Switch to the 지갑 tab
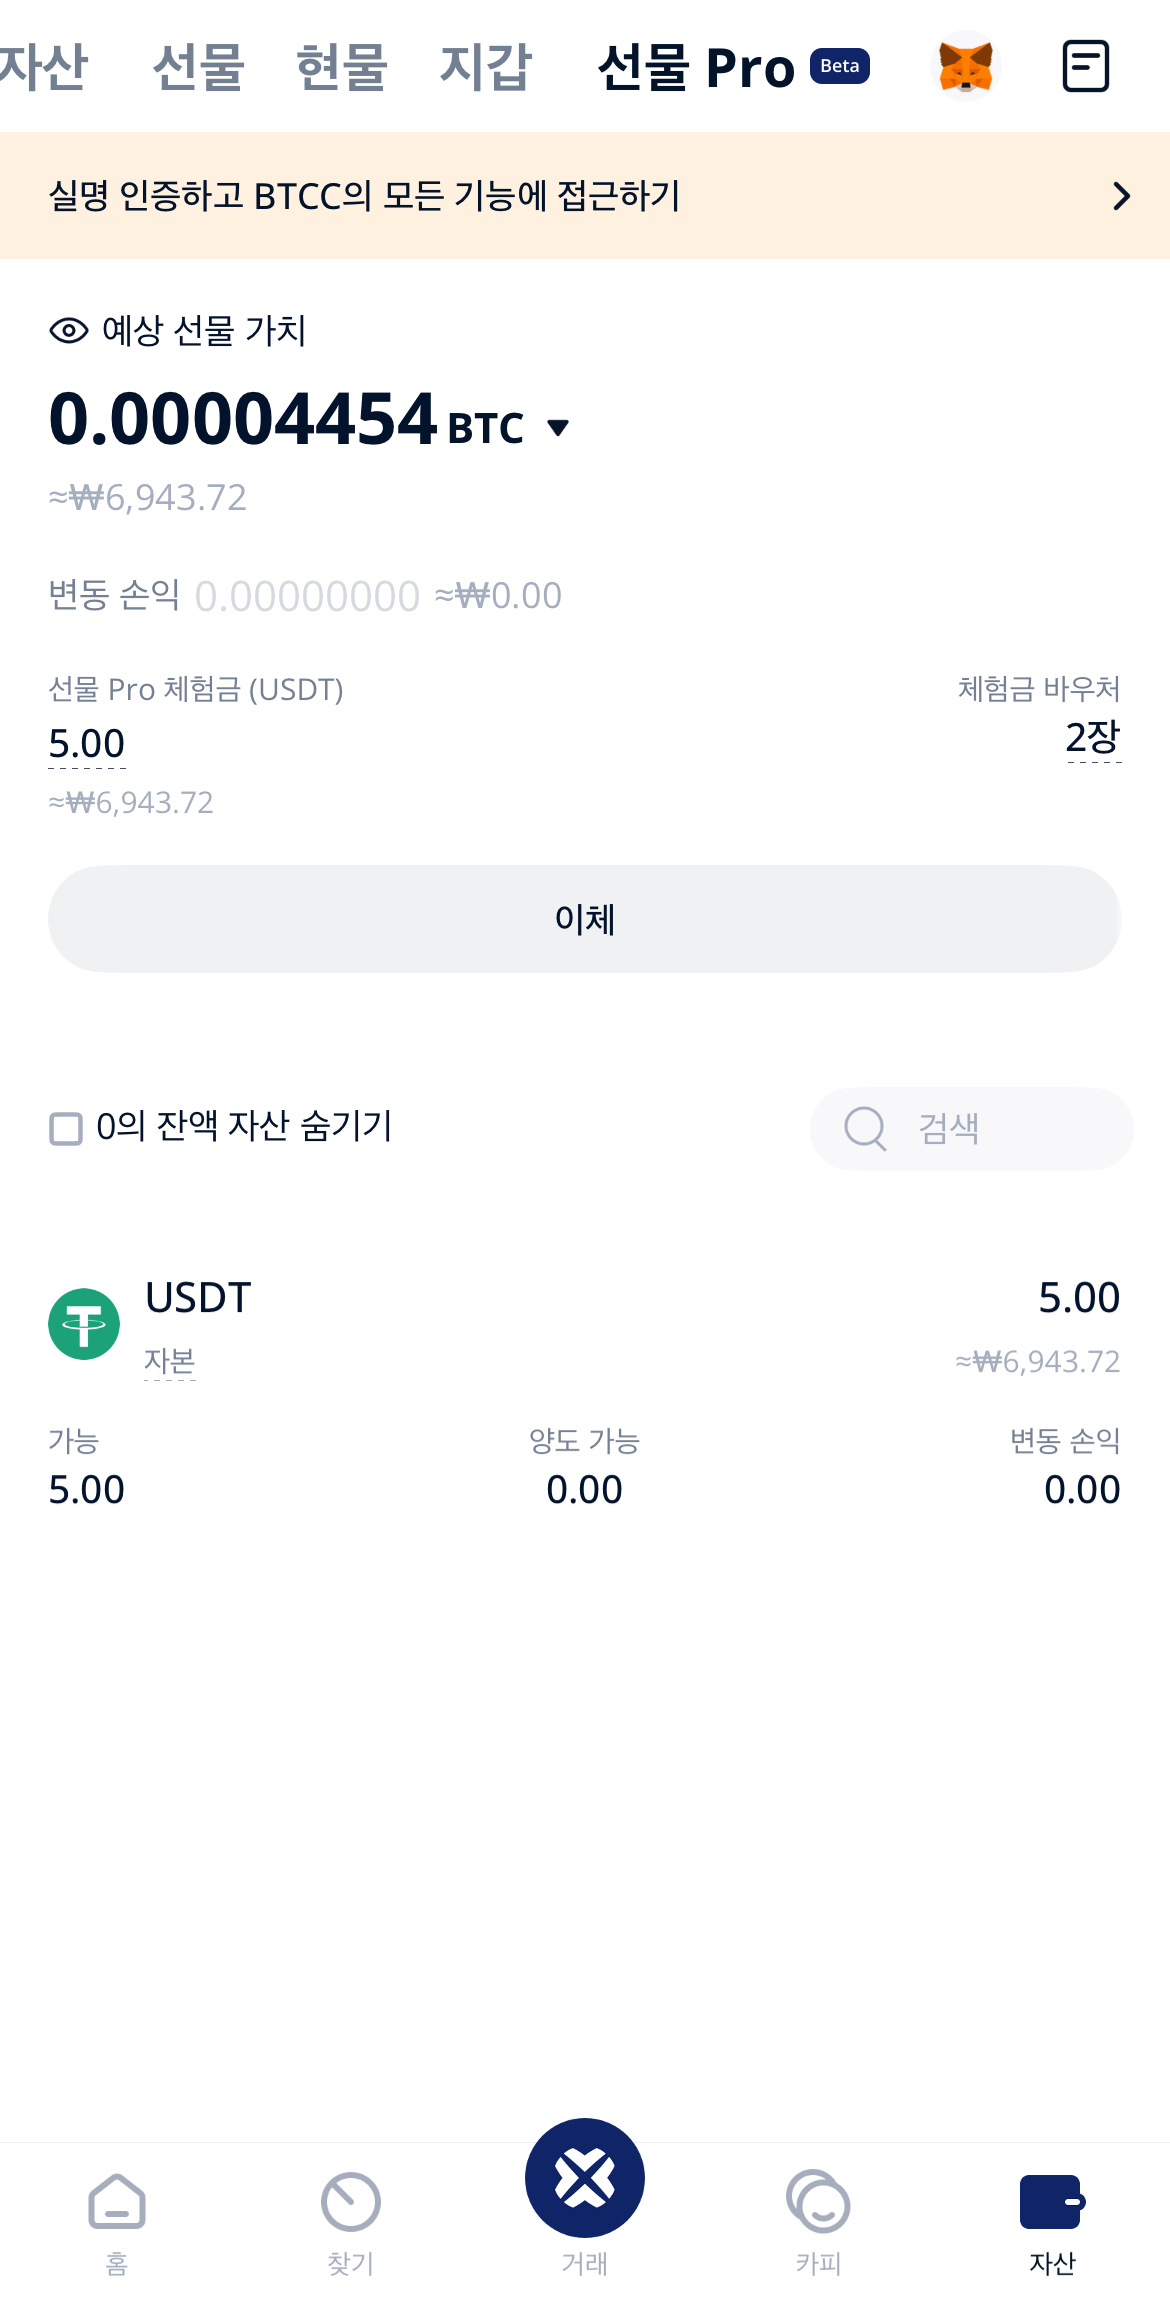Screen dimensions: 1170x2307 coord(486,68)
